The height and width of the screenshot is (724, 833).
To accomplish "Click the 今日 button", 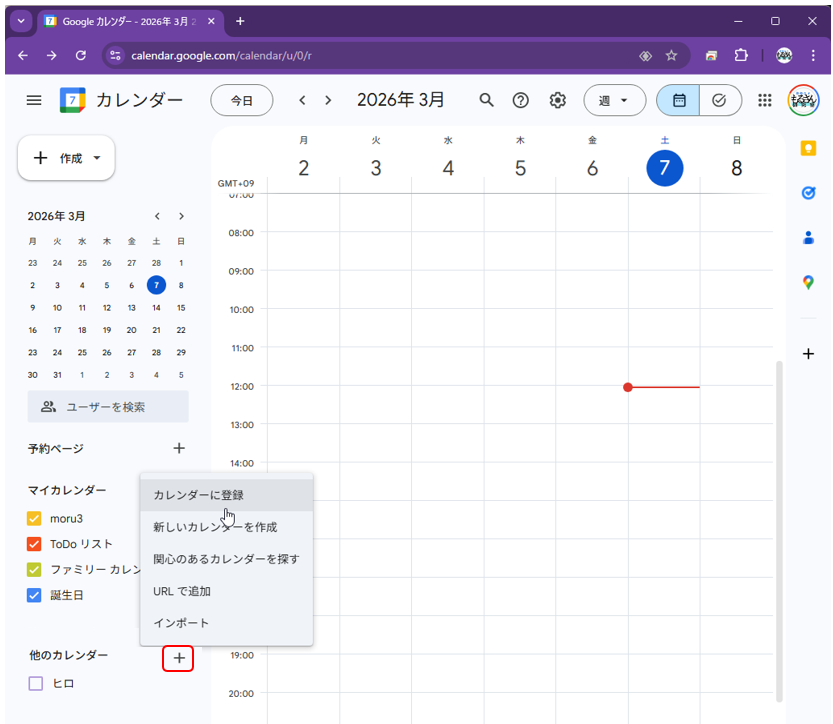I will tap(242, 100).
